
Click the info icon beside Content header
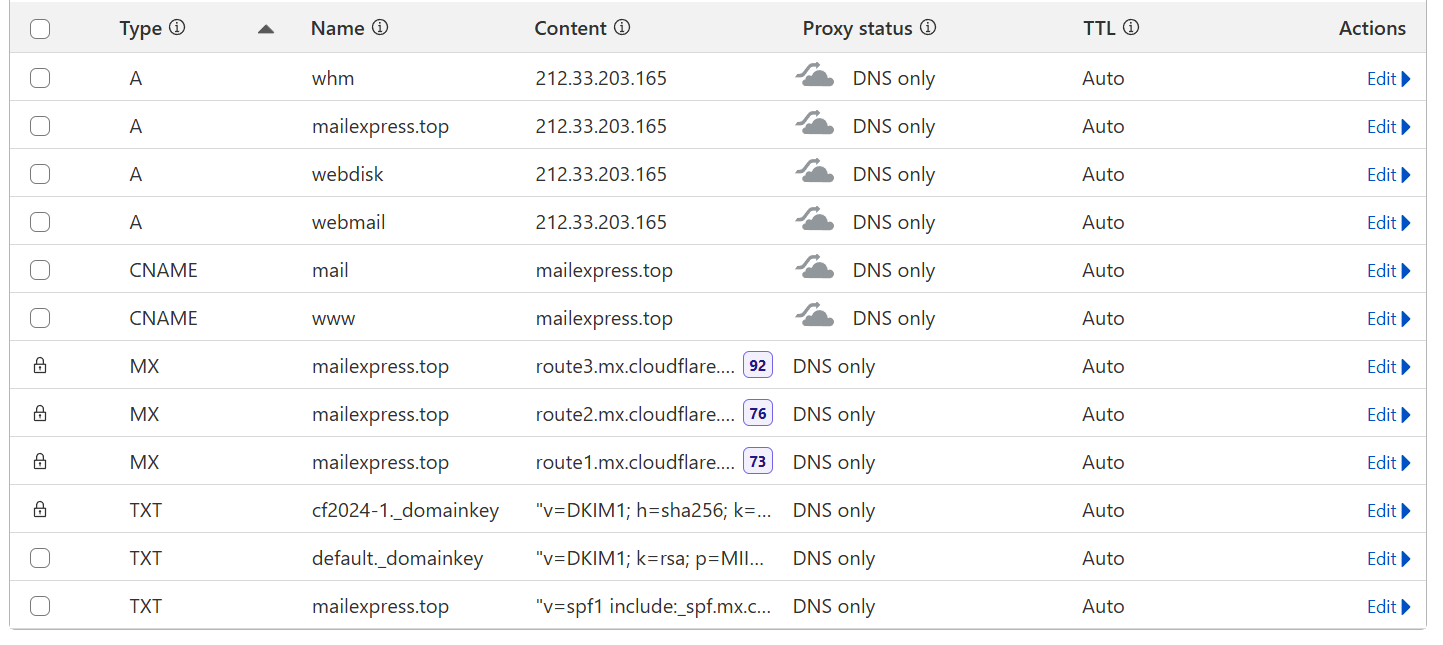coord(622,28)
